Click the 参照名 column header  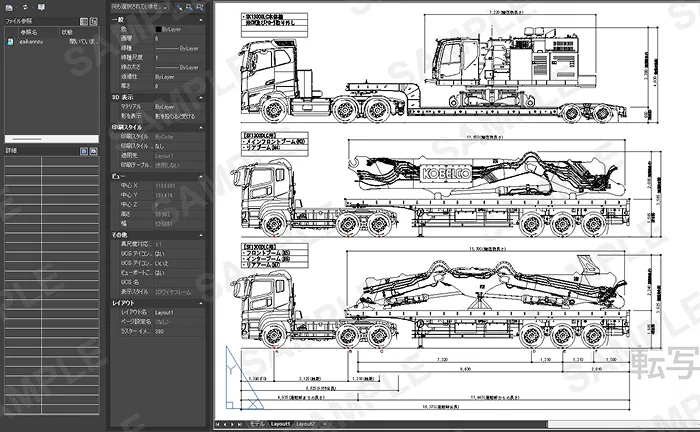tap(37, 32)
